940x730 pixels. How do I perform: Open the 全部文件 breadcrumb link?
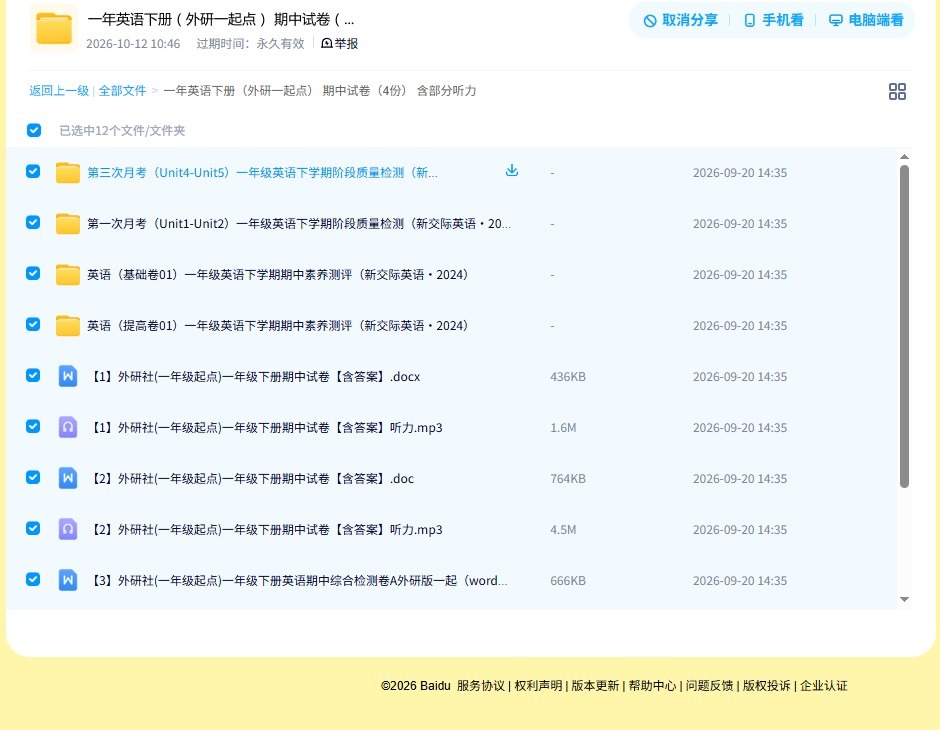pos(122,91)
